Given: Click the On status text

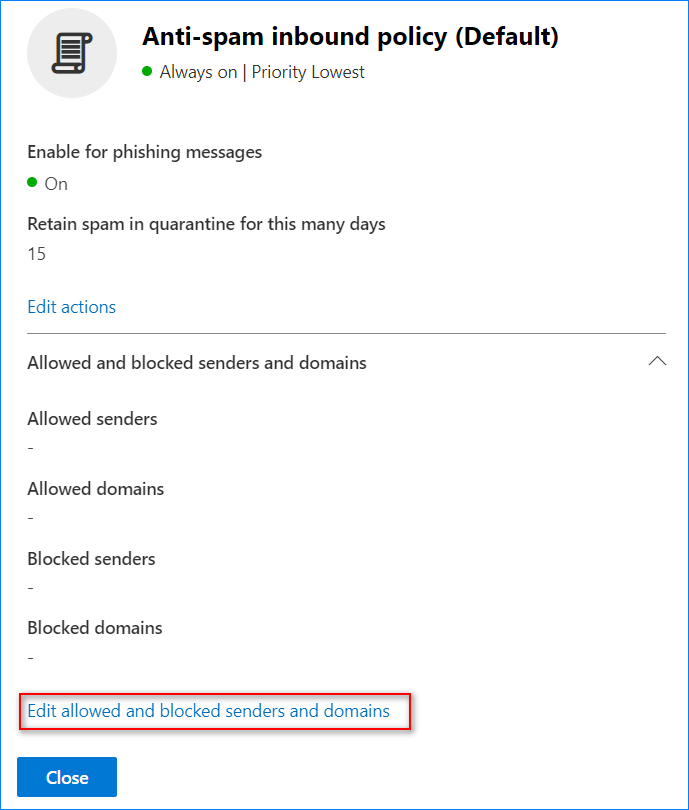Looking at the screenshot, I should 56,184.
